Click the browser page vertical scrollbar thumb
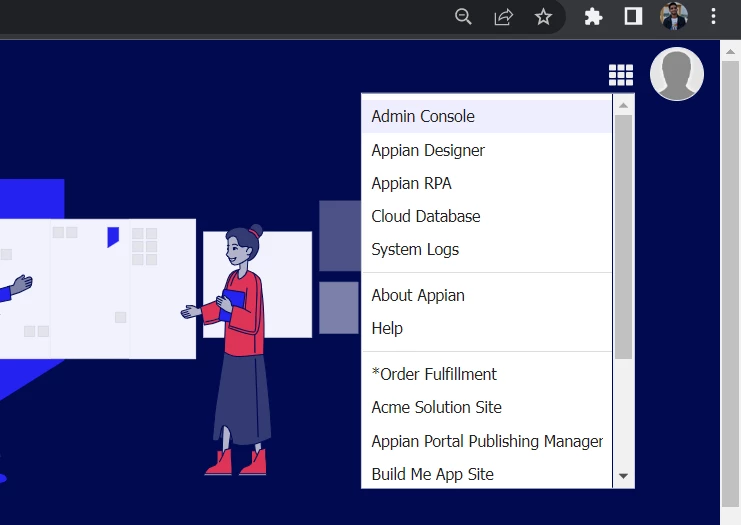 point(730,284)
